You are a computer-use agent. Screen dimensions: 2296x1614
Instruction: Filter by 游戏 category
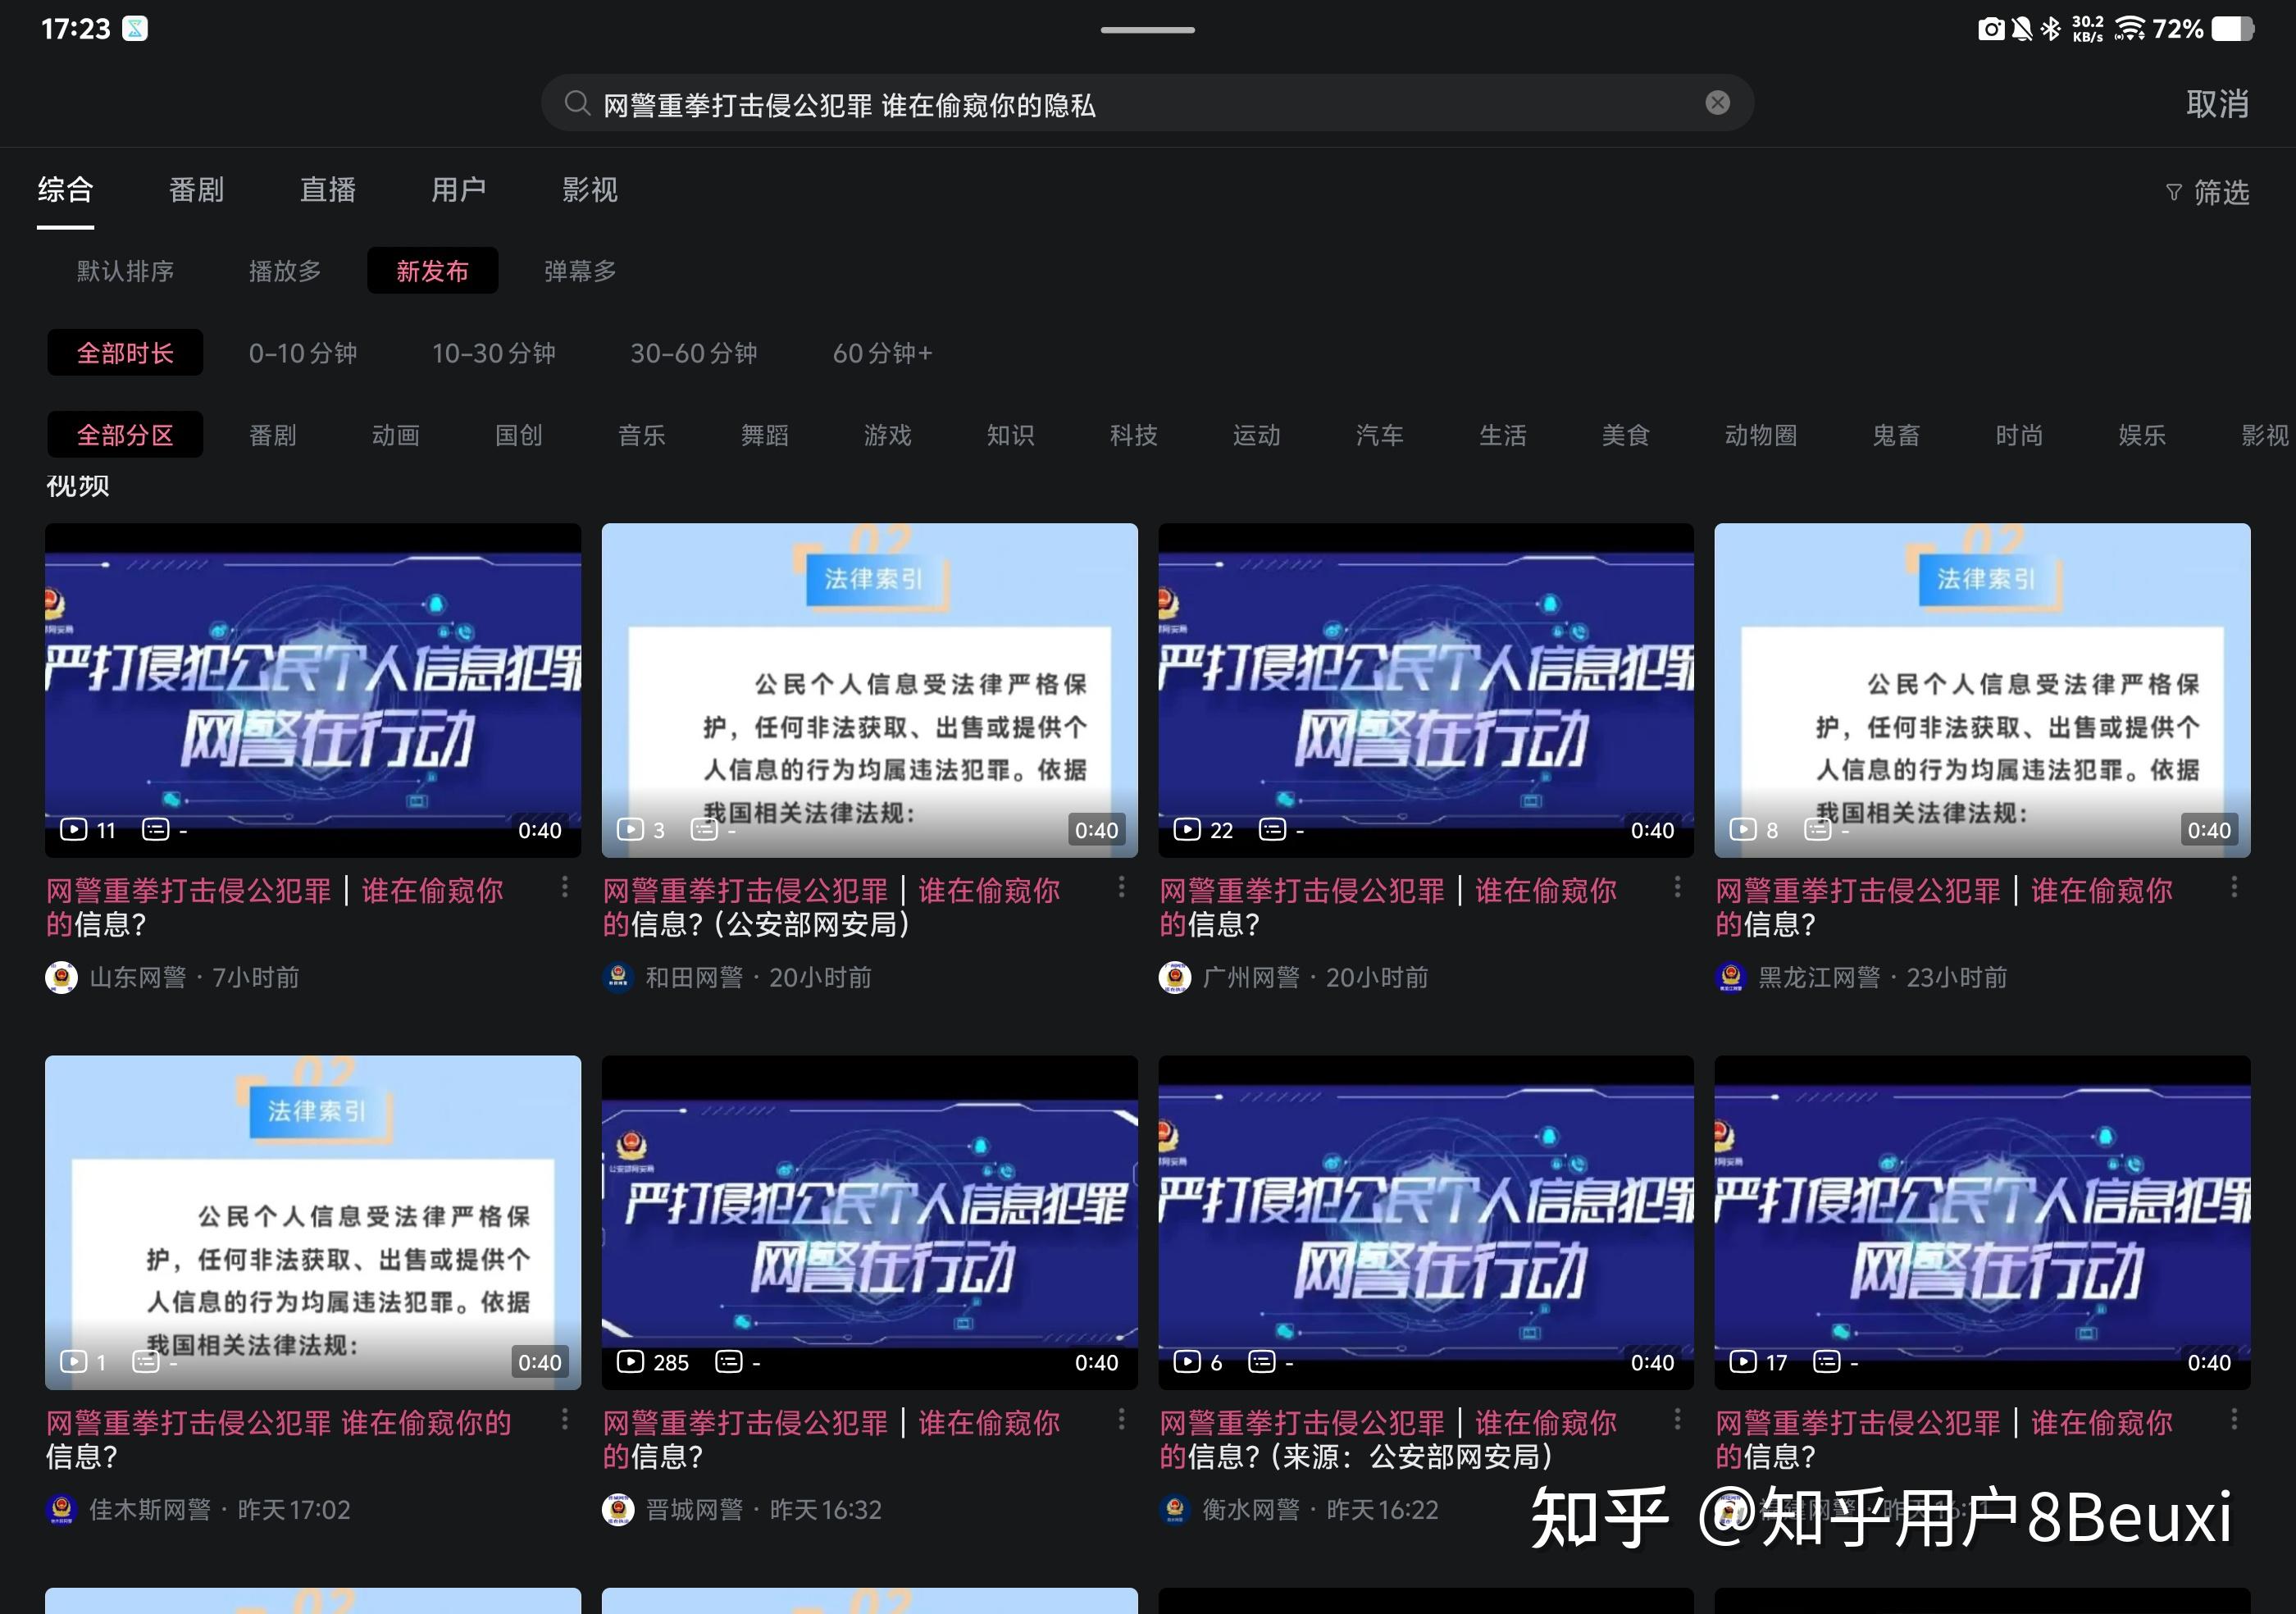point(888,435)
